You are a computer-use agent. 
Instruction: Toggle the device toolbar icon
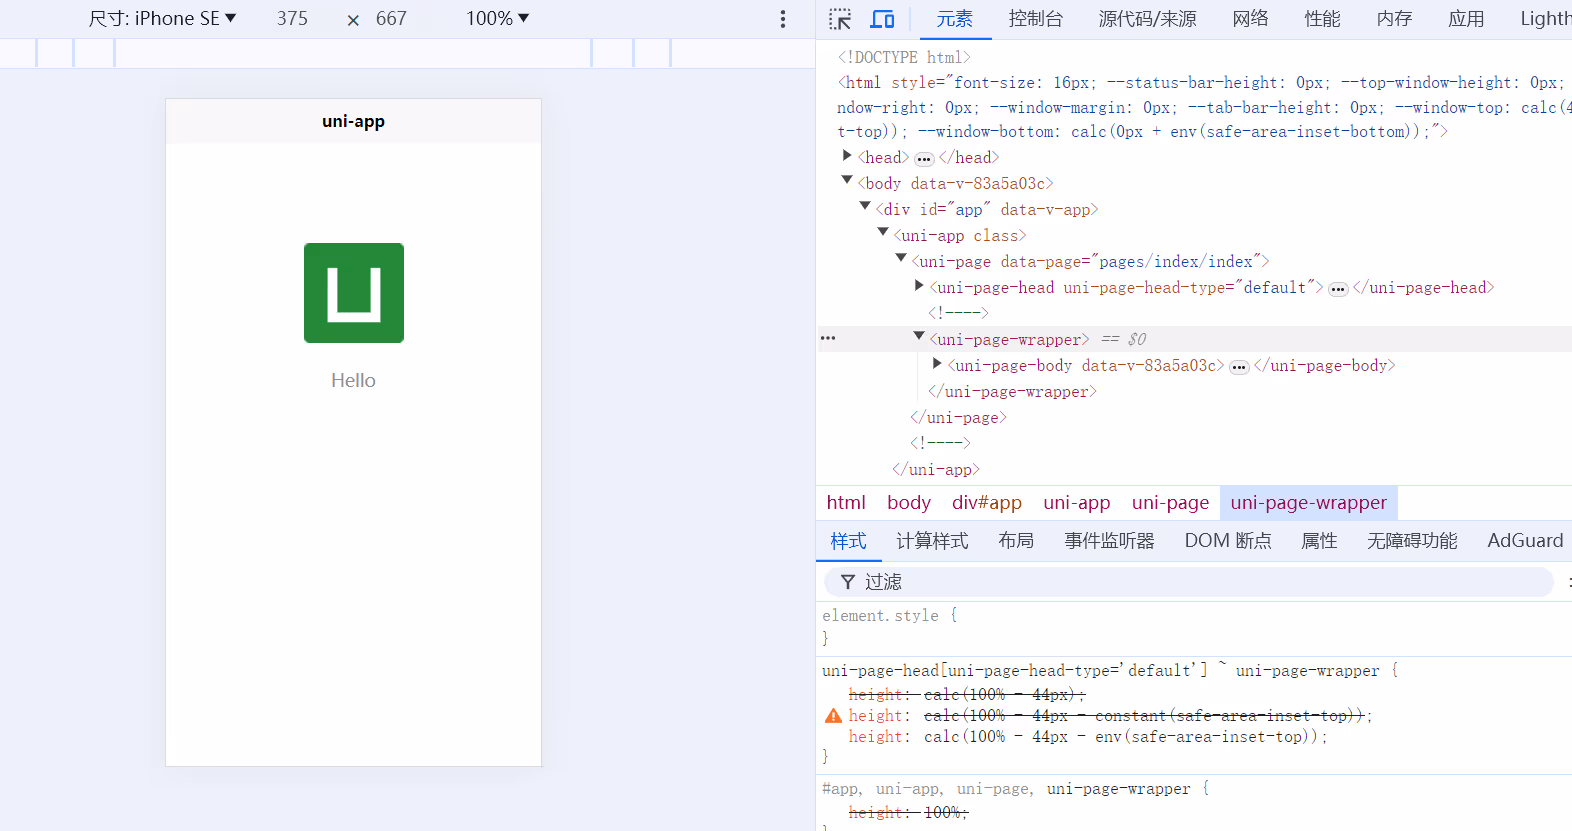882,19
